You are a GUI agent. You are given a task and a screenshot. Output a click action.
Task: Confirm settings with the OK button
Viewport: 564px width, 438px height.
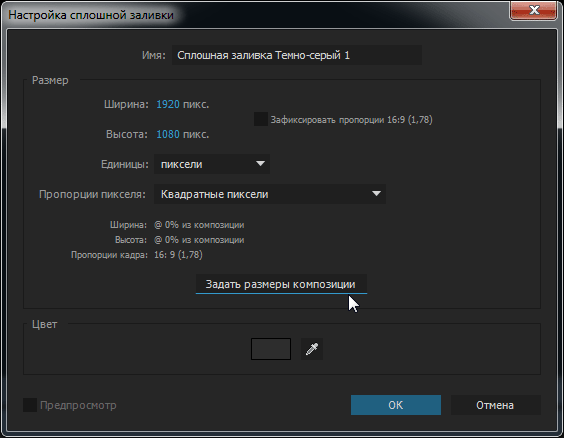[x=396, y=405]
